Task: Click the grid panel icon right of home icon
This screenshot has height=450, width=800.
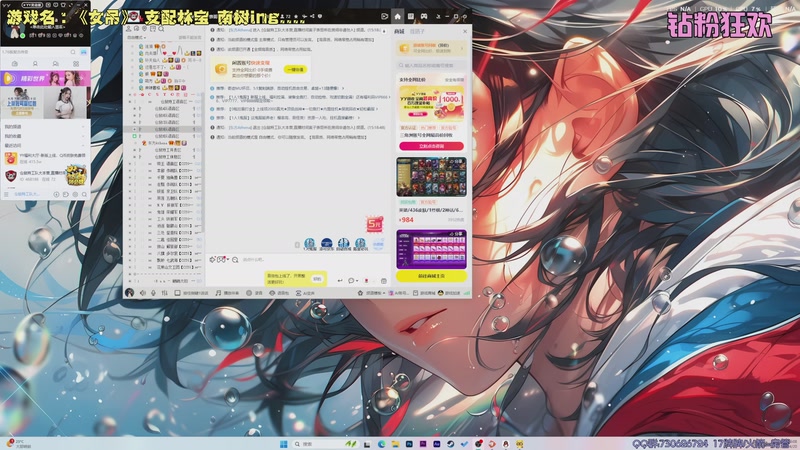Action: [411, 16]
